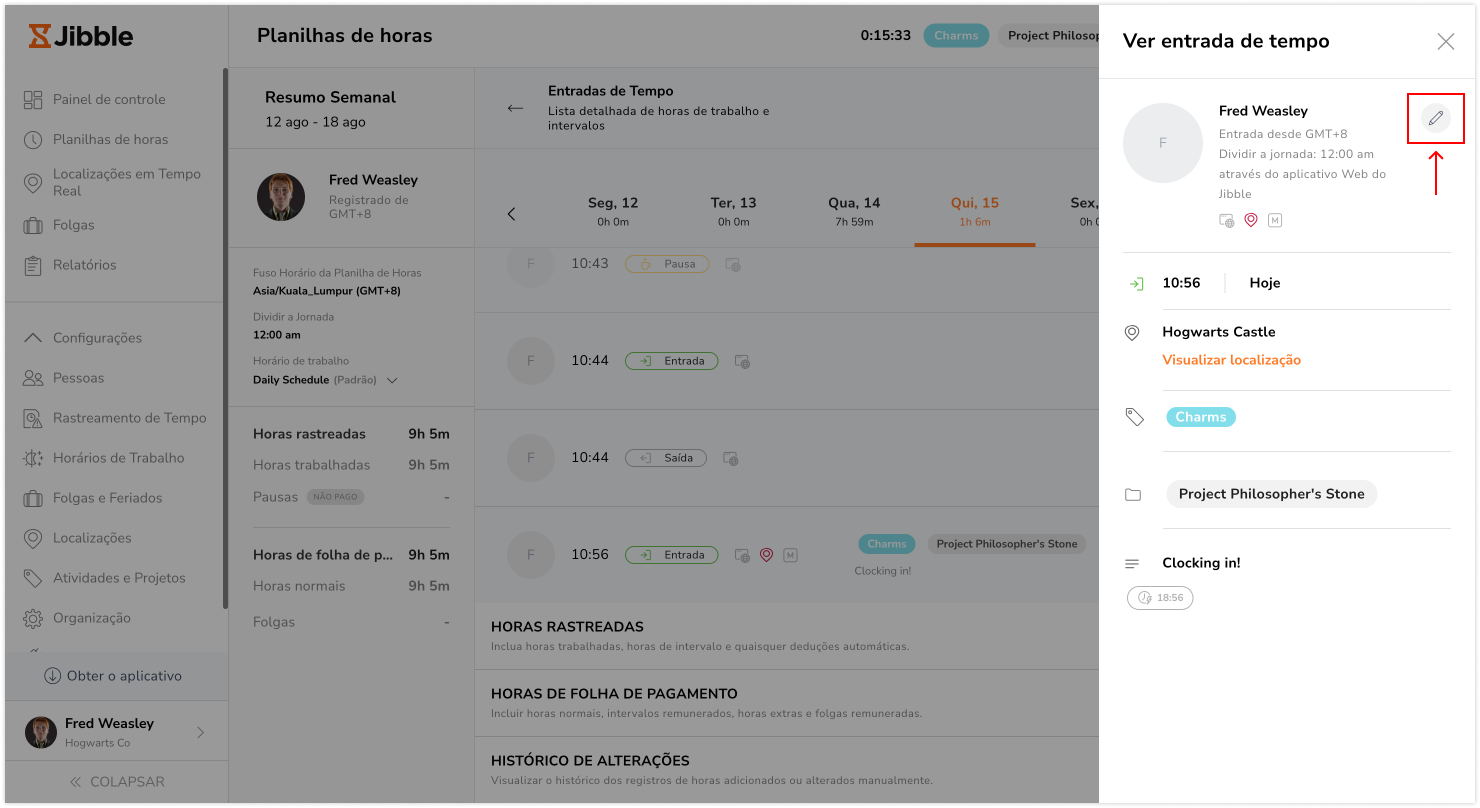Image resolution: width=1480 pixels, height=808 pixels.
Task: Open Atividades e Projetos settings
Action: [118, 578]
